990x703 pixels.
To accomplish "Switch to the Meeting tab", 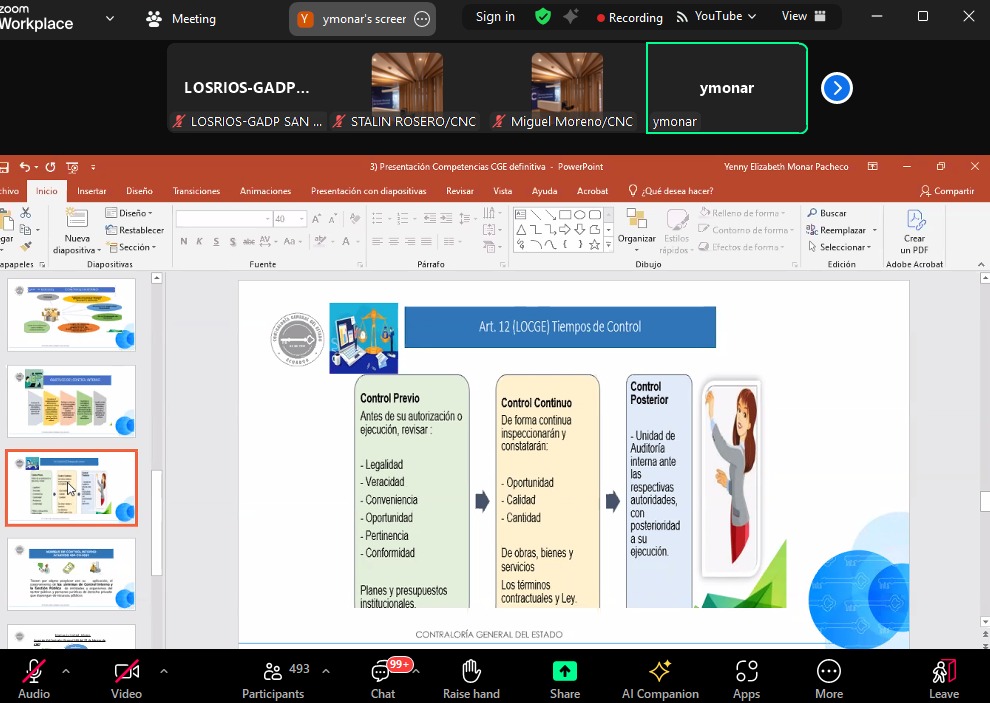I will pyautogui.click(x=181, y=18).
